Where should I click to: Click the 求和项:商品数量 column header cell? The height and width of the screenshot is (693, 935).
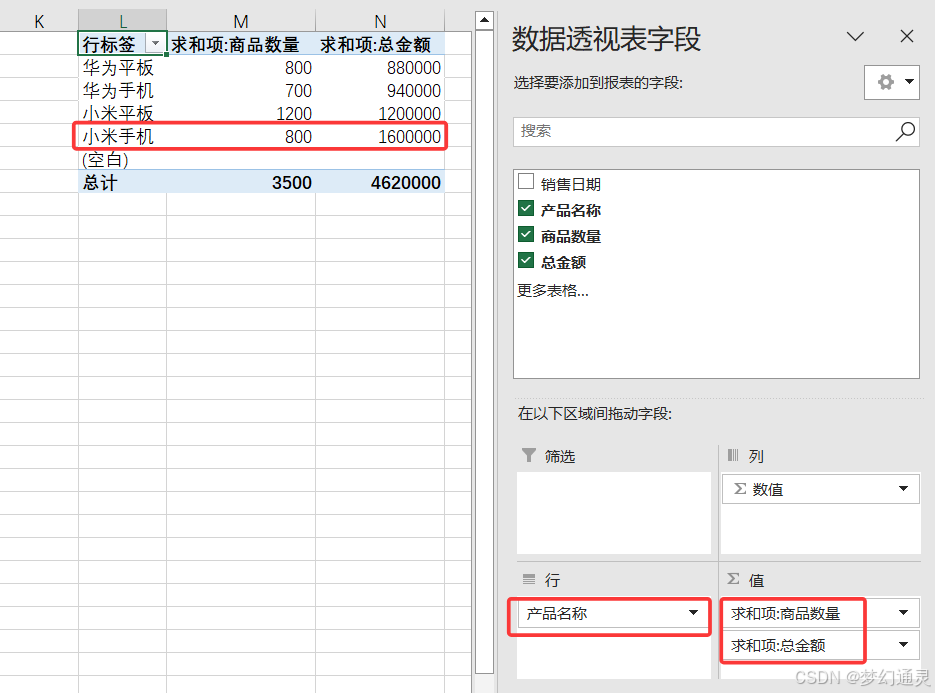pos(241,44)
